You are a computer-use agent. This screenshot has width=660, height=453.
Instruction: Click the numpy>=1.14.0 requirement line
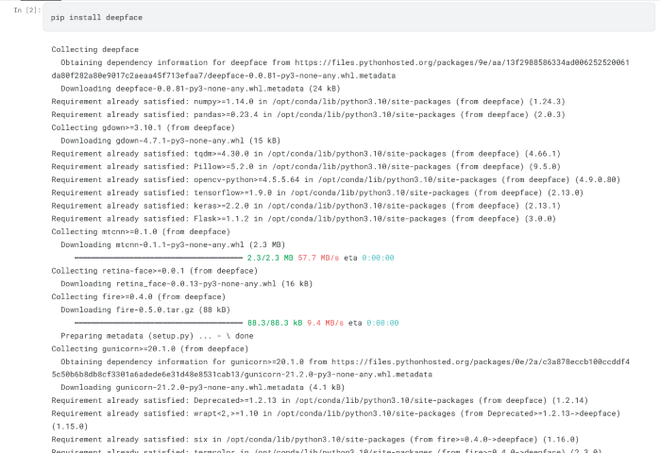coord(308,101)
